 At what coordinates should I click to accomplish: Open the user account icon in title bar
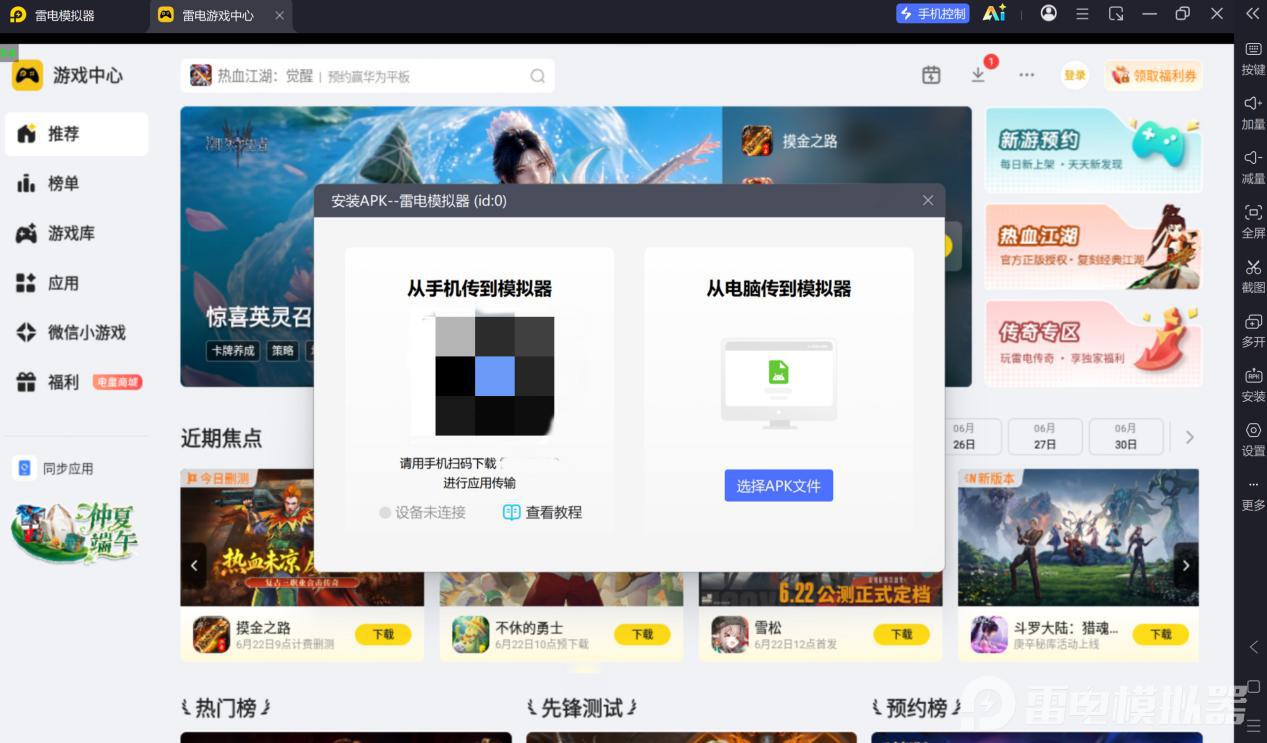1048,13
